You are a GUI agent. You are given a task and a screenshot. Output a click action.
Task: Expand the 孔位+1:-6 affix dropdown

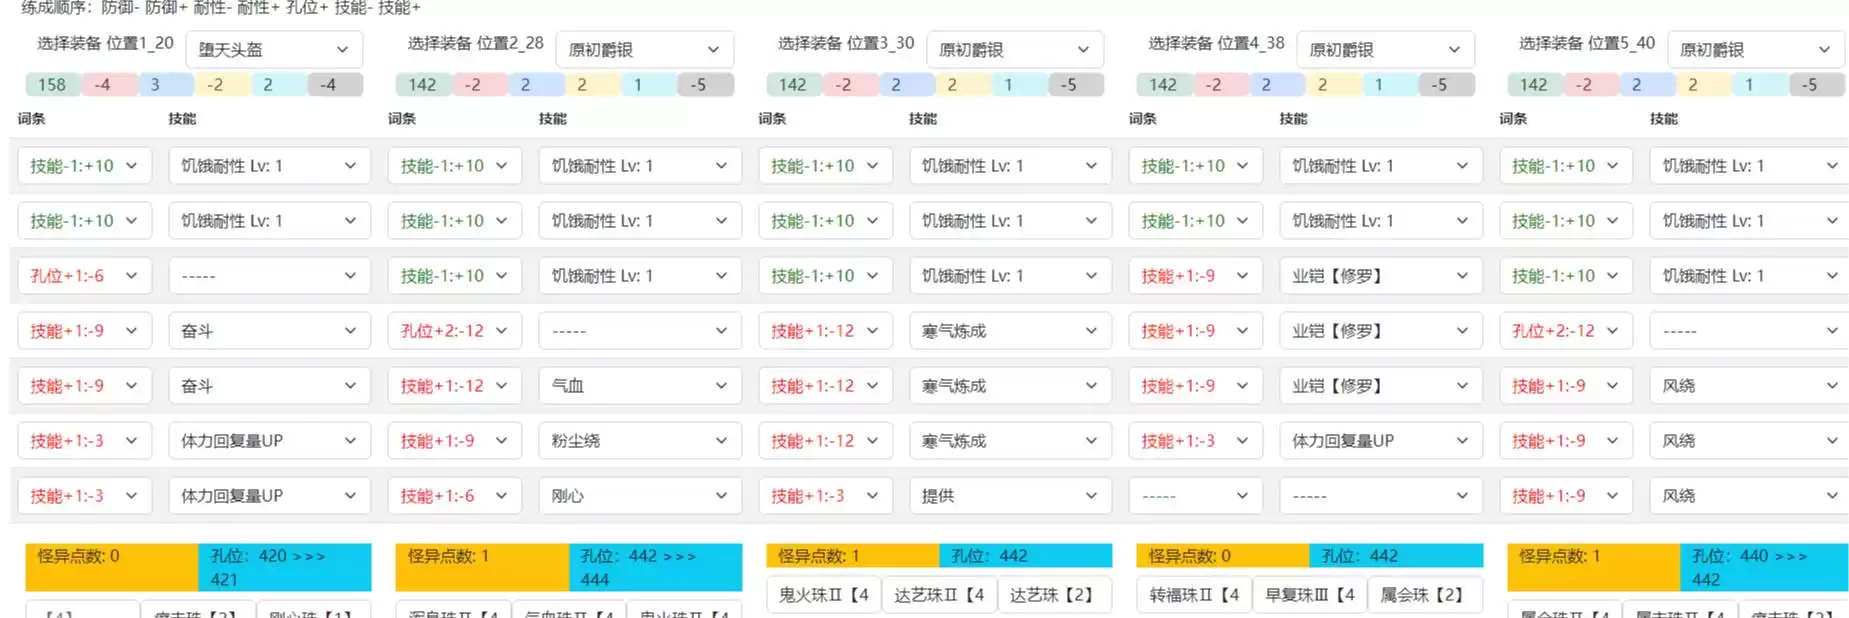84,276
